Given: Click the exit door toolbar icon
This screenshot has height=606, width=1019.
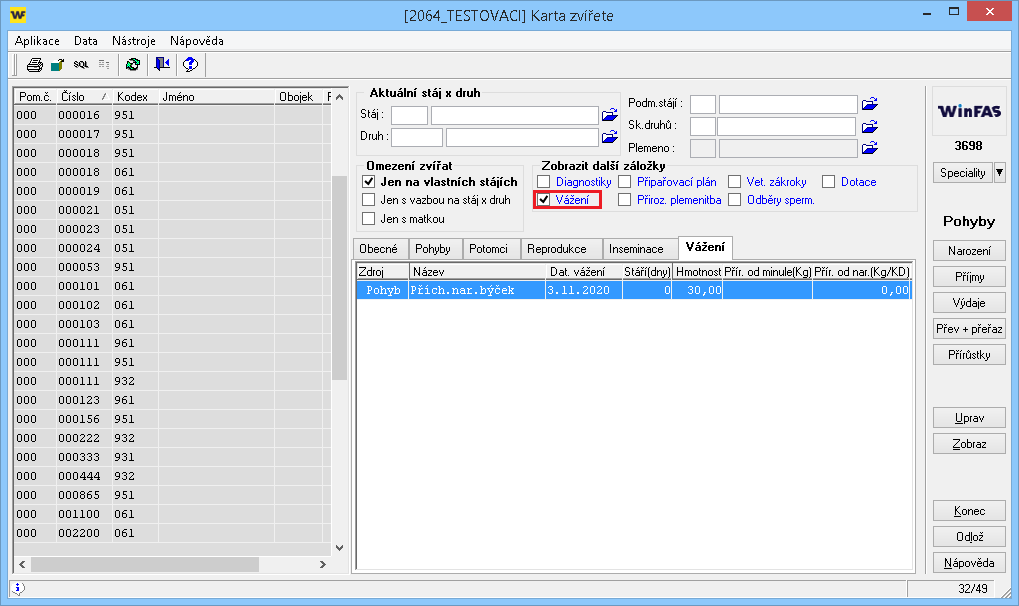Looking at the screenshot, I should (161, 65).
